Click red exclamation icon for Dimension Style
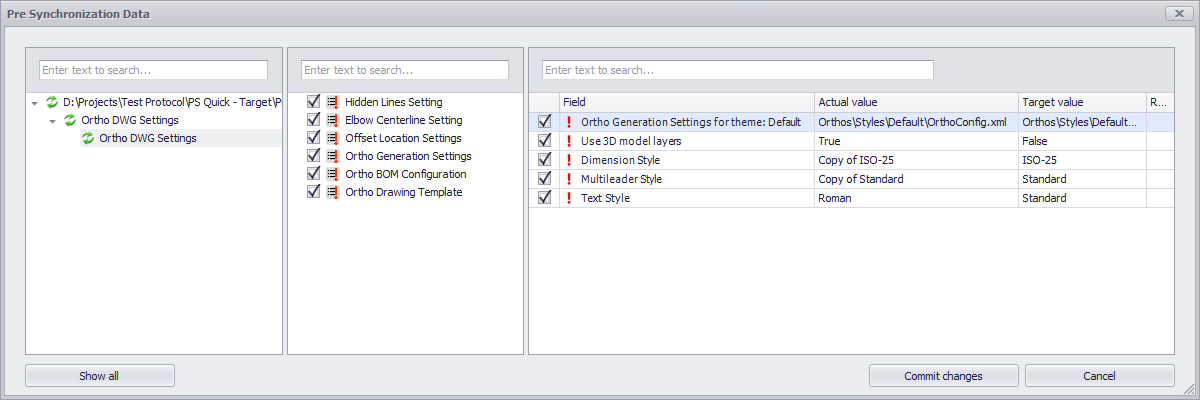1200x400 pixels. pos(569,160)
